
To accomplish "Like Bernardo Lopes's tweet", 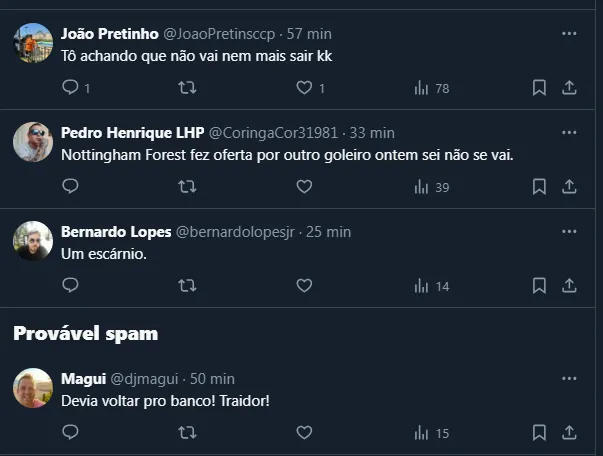I will [x=305, y=285].
